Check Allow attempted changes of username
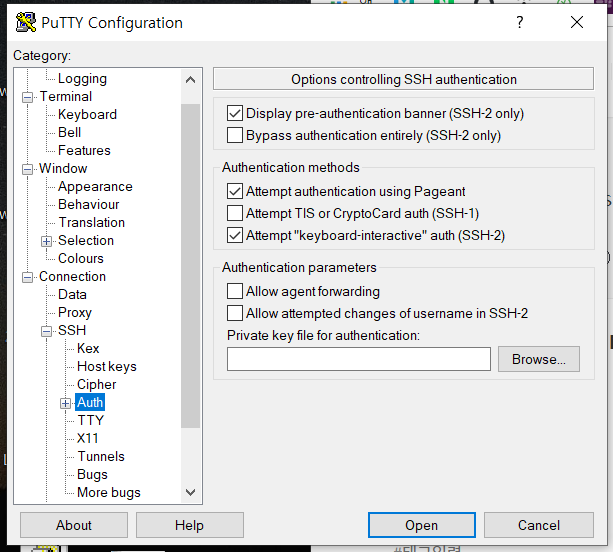This screenshot has height=552, width=613. [x=235, y=313]
